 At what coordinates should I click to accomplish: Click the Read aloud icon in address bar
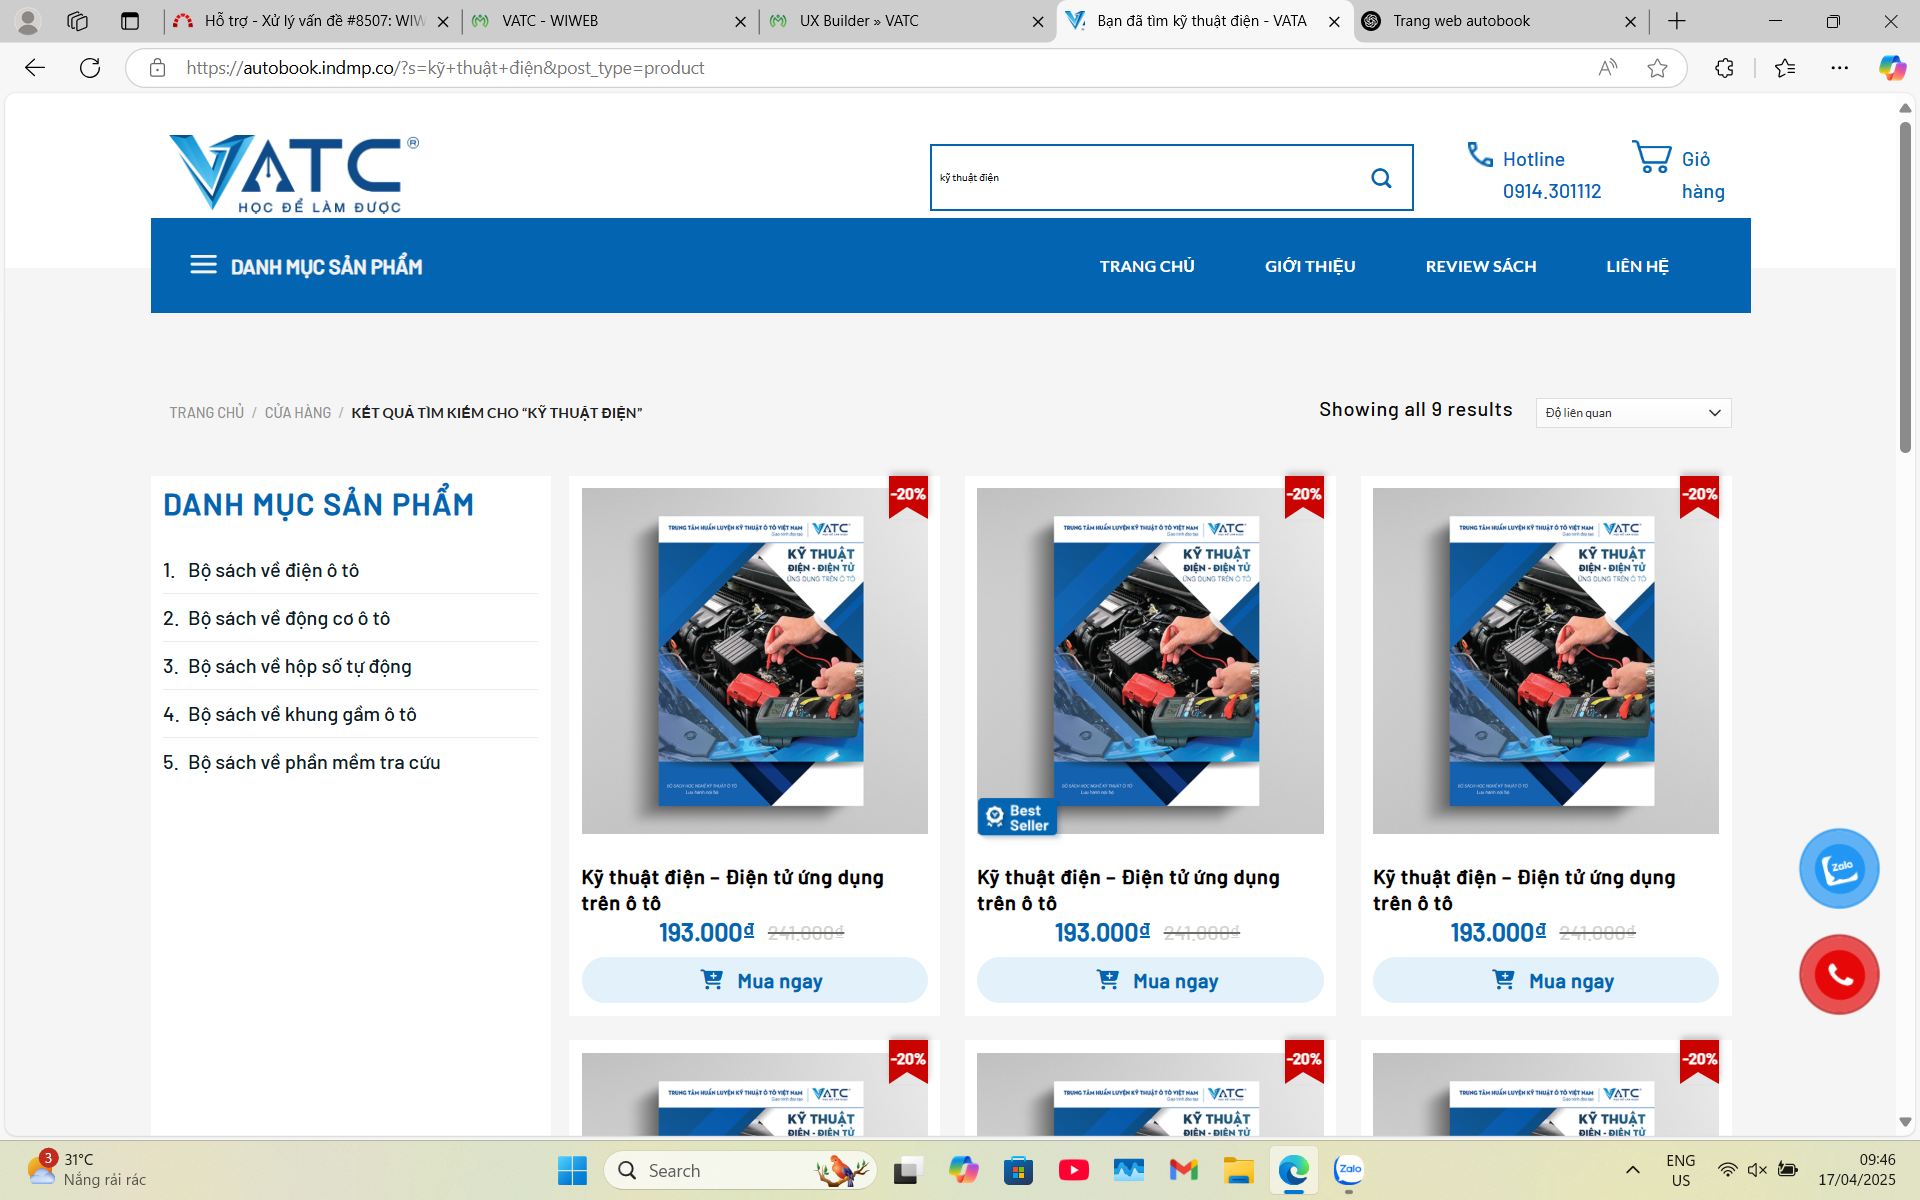coord(1607,68)
